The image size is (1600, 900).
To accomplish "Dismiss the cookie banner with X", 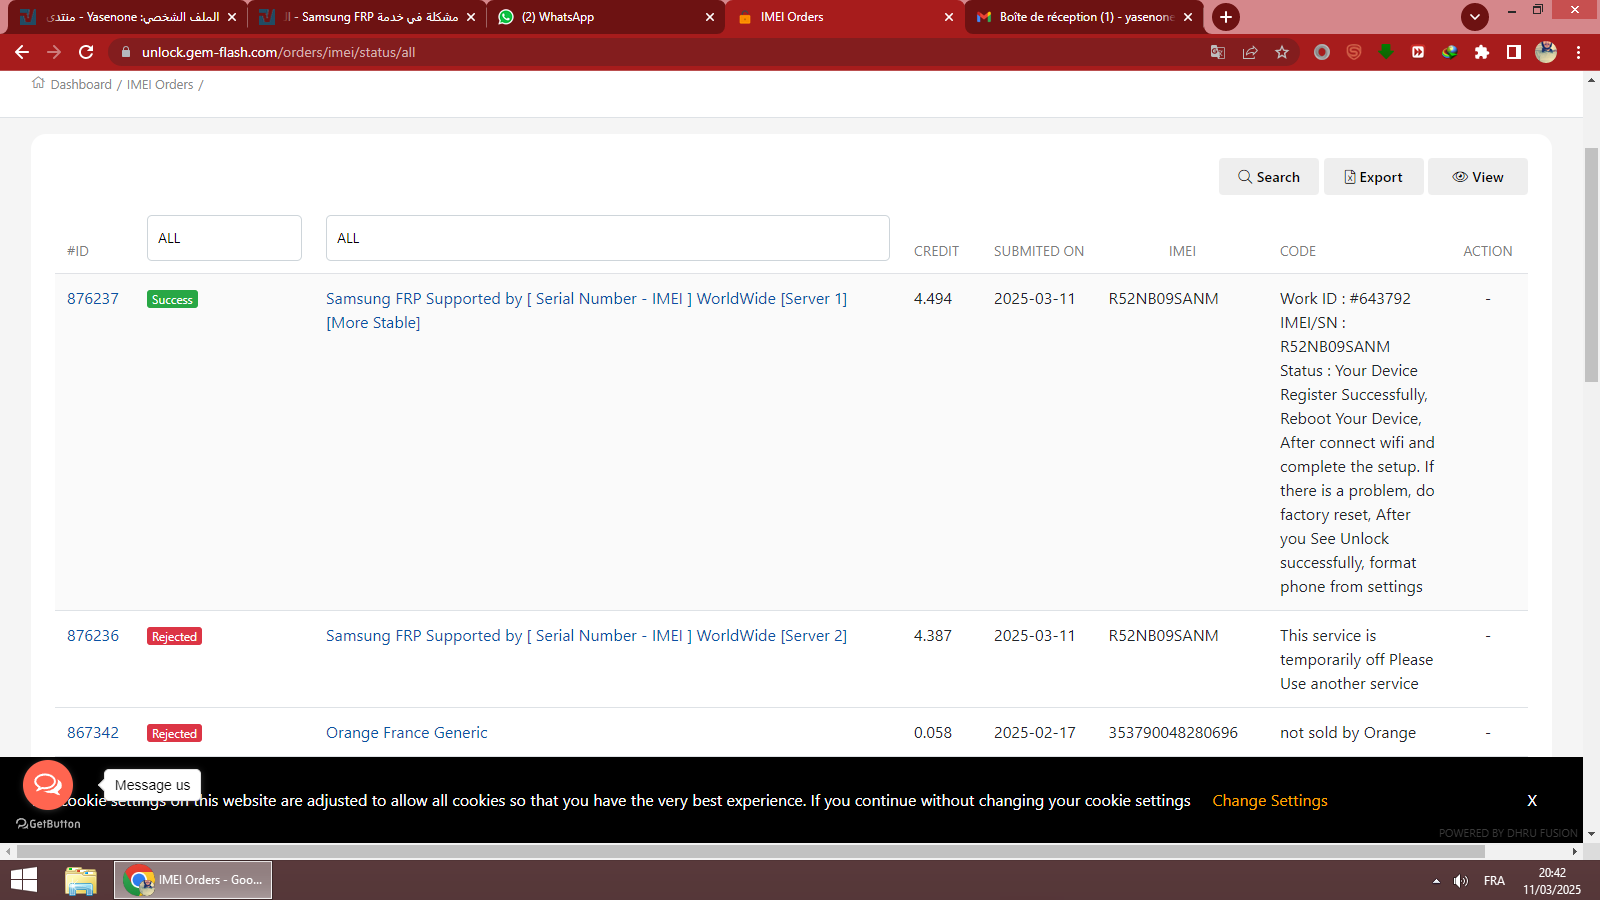I will [x=1532, y=801].
